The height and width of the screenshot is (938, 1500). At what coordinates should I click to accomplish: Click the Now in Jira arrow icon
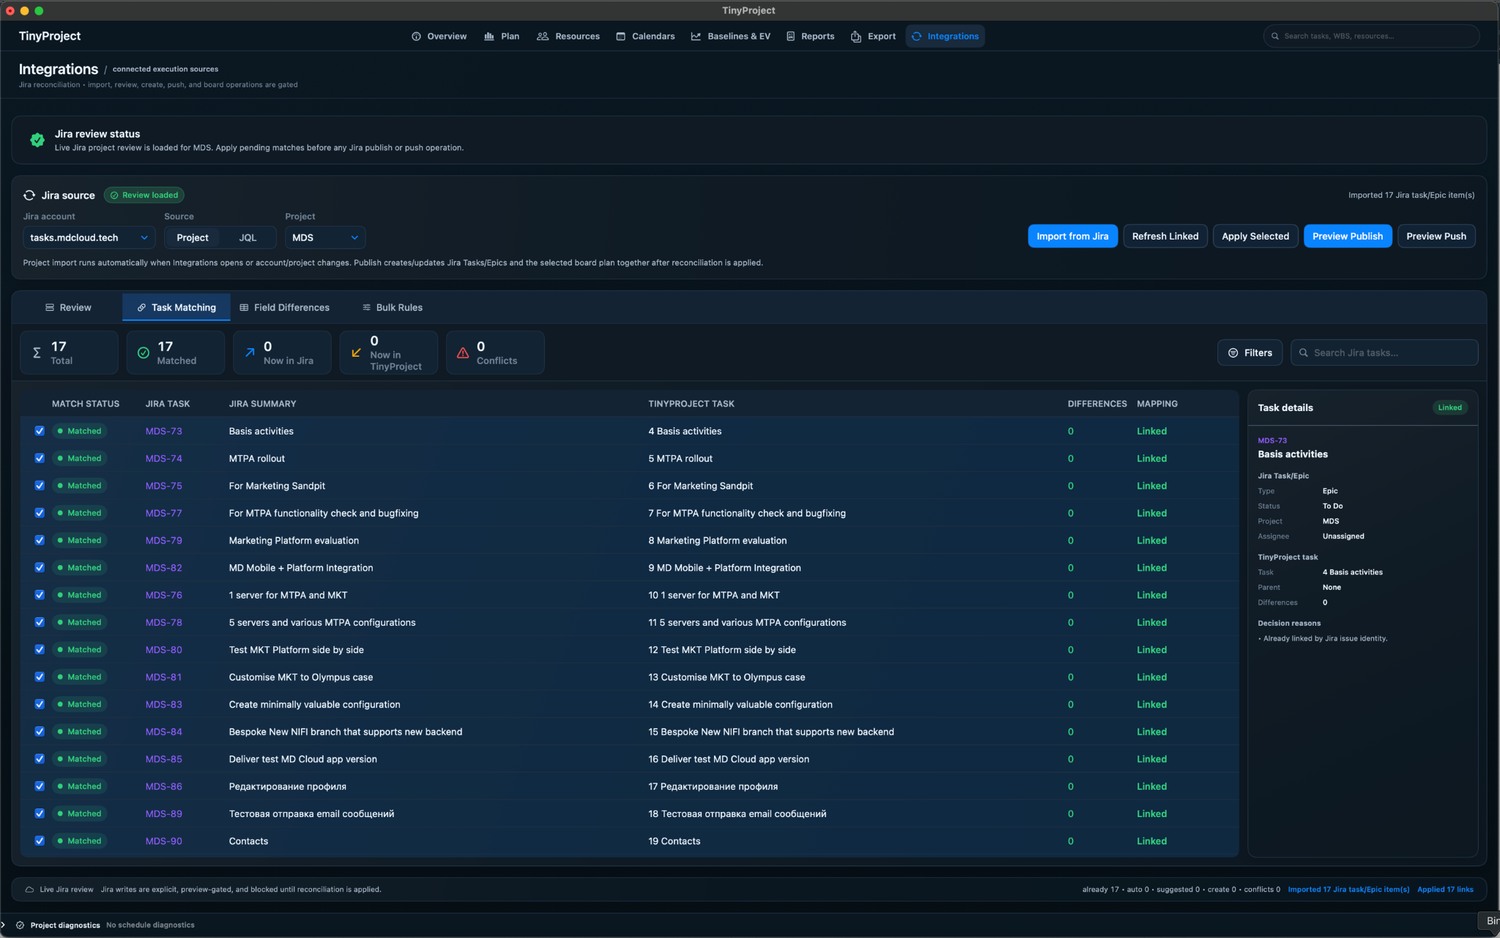250,353
